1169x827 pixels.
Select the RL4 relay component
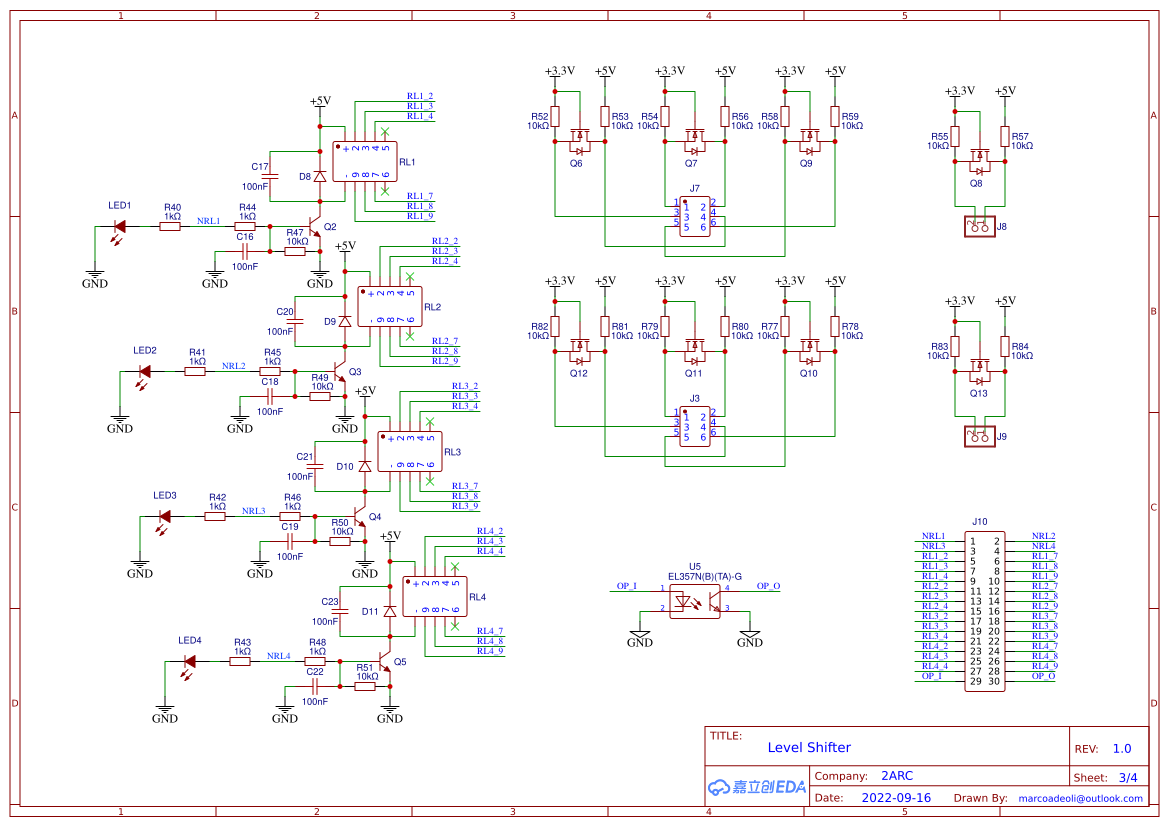[x=433, y=596]
